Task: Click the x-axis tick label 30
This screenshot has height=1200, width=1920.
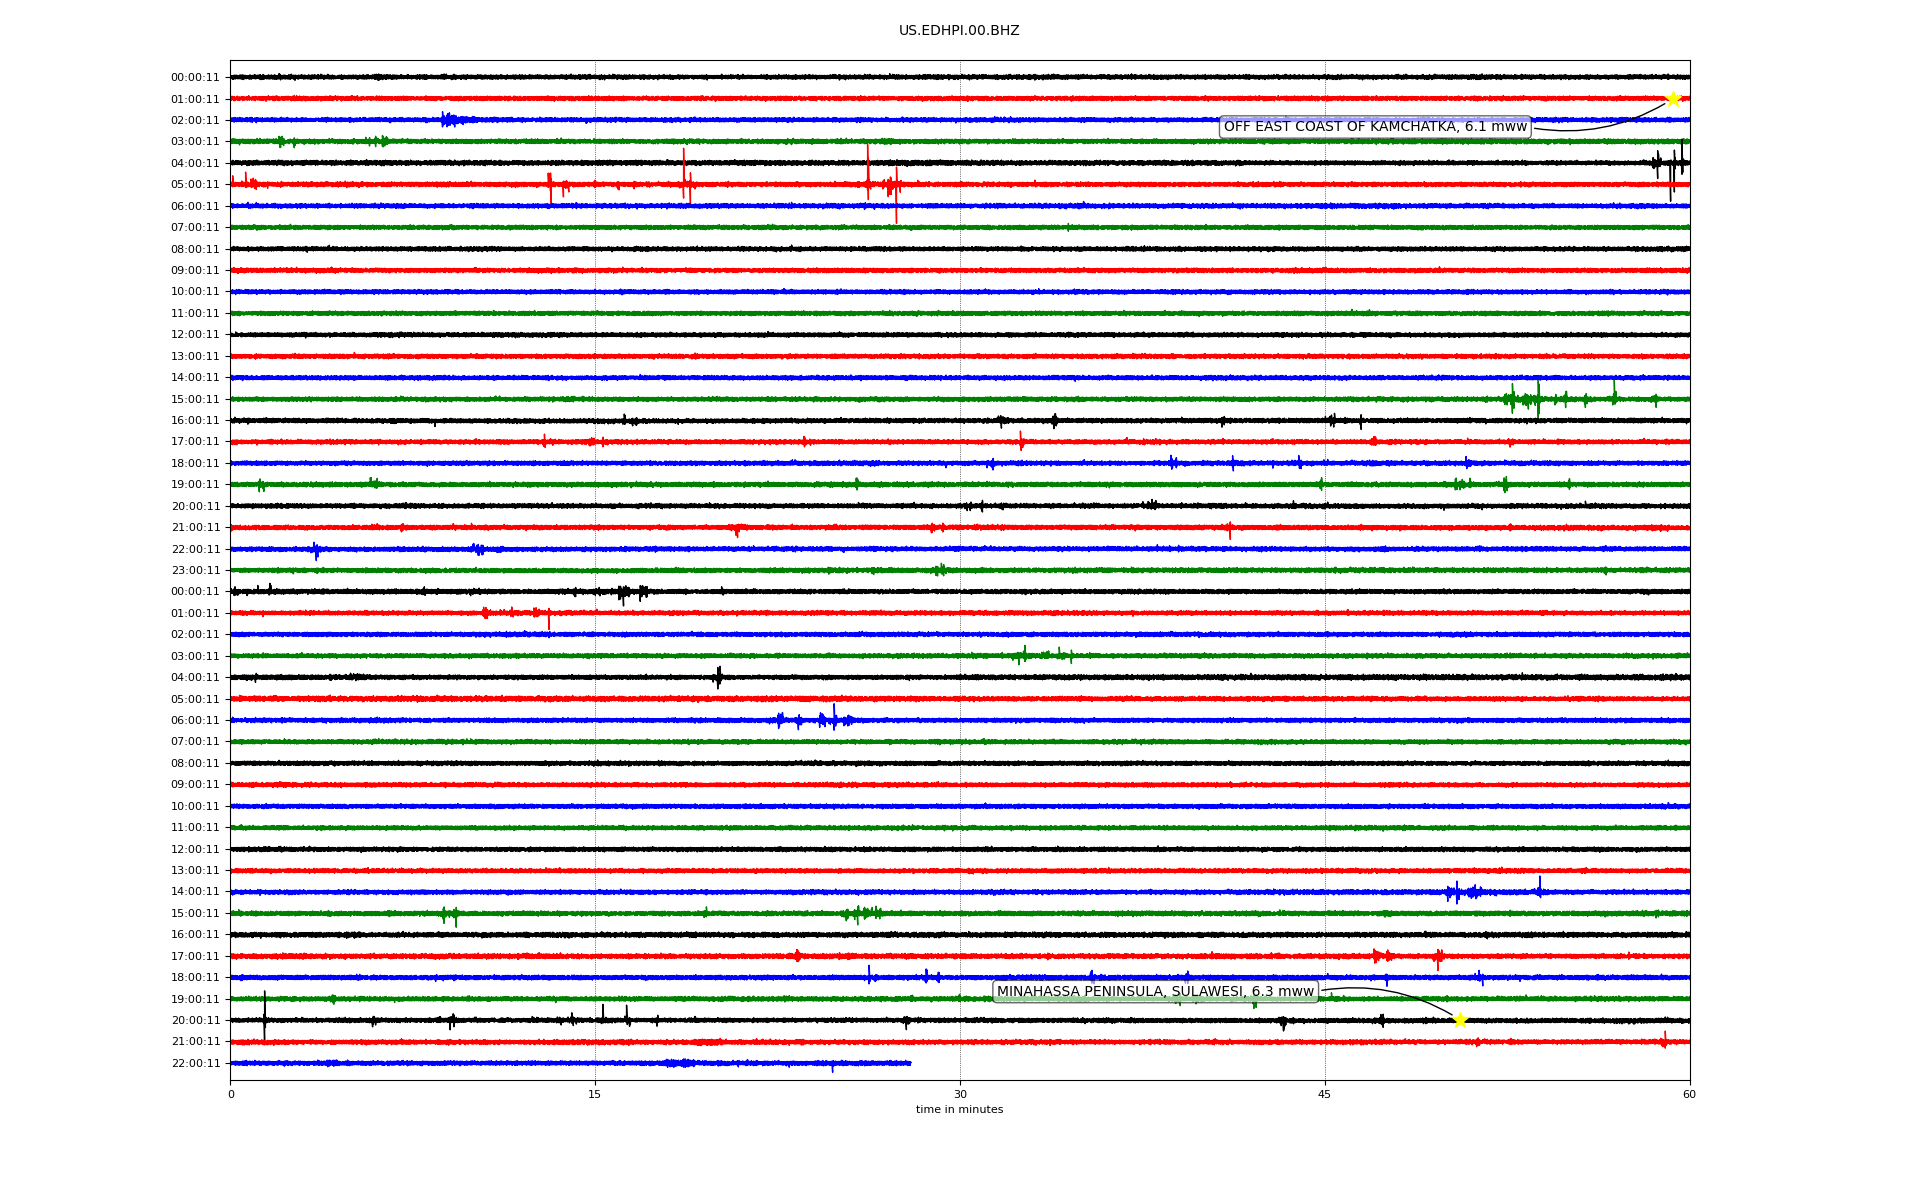Action: [x=960, y=1094]
